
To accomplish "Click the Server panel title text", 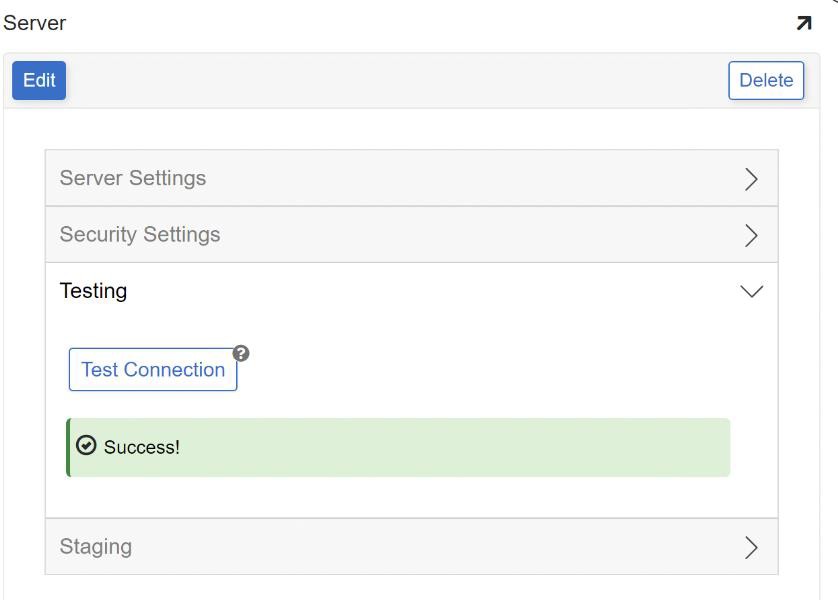I will point(34,23).
